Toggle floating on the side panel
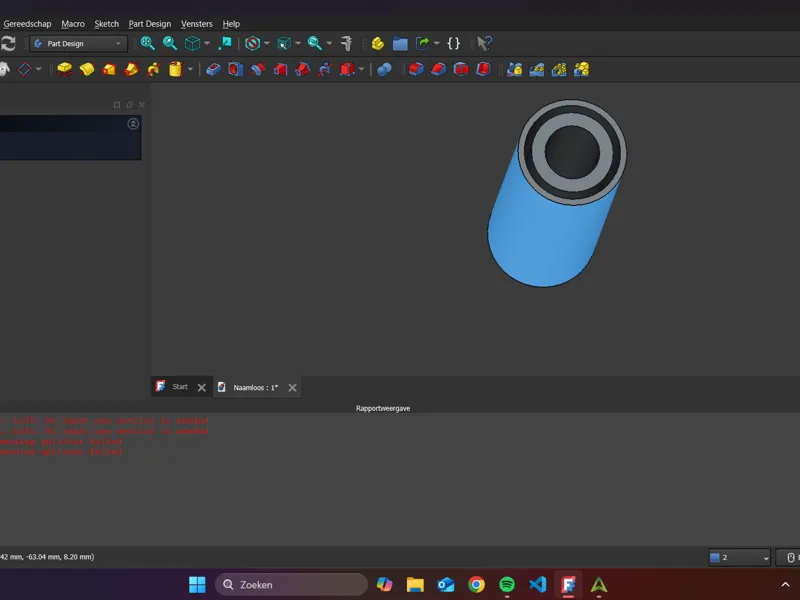The image size is (800, 600). (x=130, y=105)
